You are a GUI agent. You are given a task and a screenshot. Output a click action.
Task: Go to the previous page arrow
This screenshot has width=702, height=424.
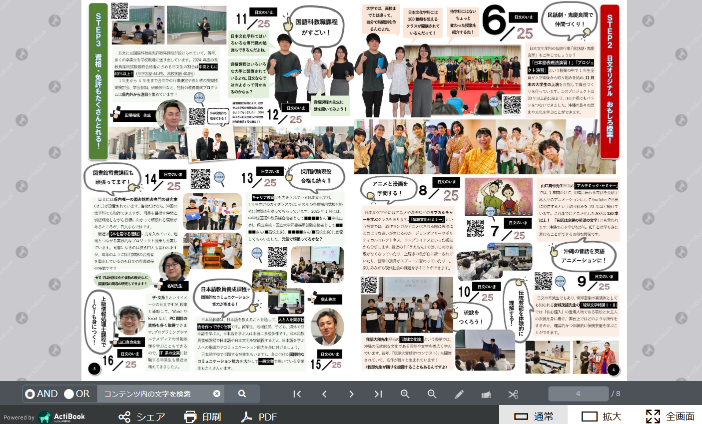(324, 394)
